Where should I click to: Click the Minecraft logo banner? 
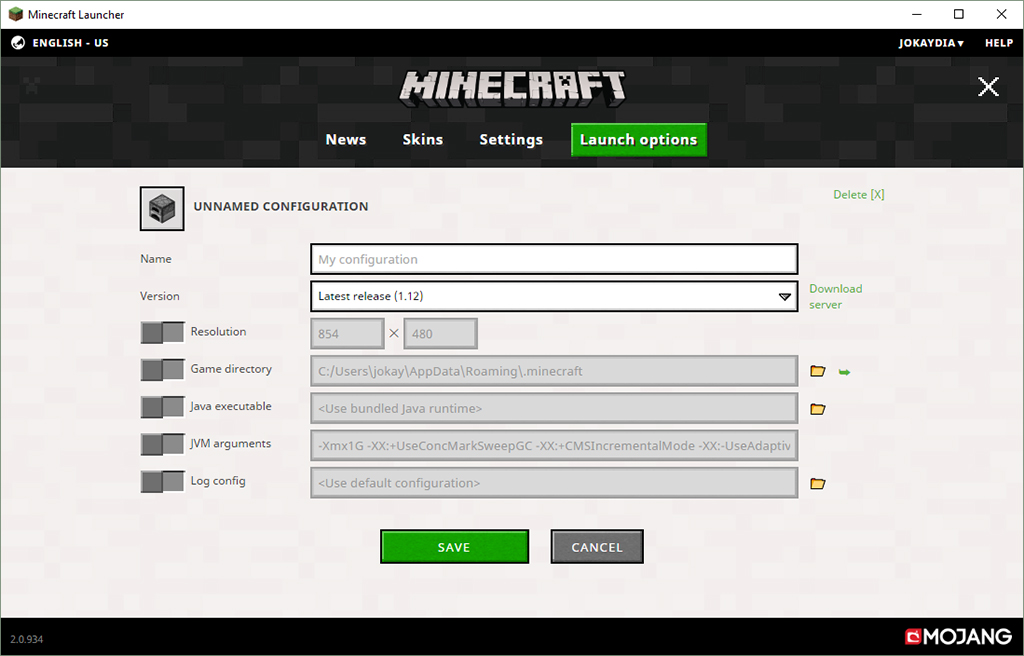pyautogui.click(x=512, y=89)
